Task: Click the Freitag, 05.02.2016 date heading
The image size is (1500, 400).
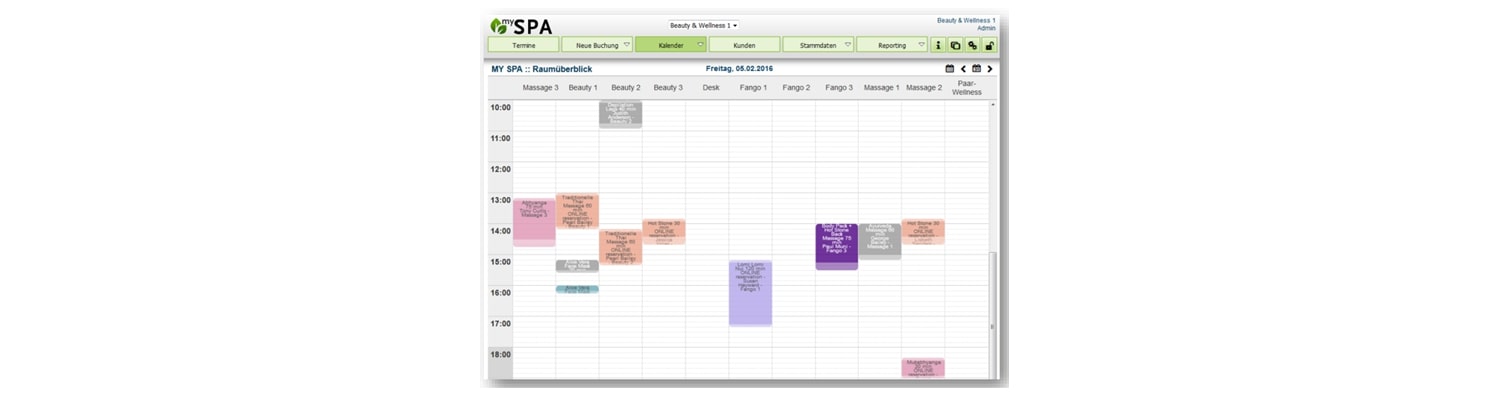Action: (x=739, y=69)
